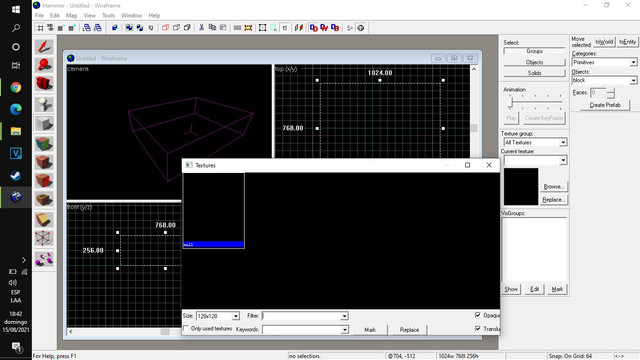Click the Carve toolbar icon

[115, 28]
